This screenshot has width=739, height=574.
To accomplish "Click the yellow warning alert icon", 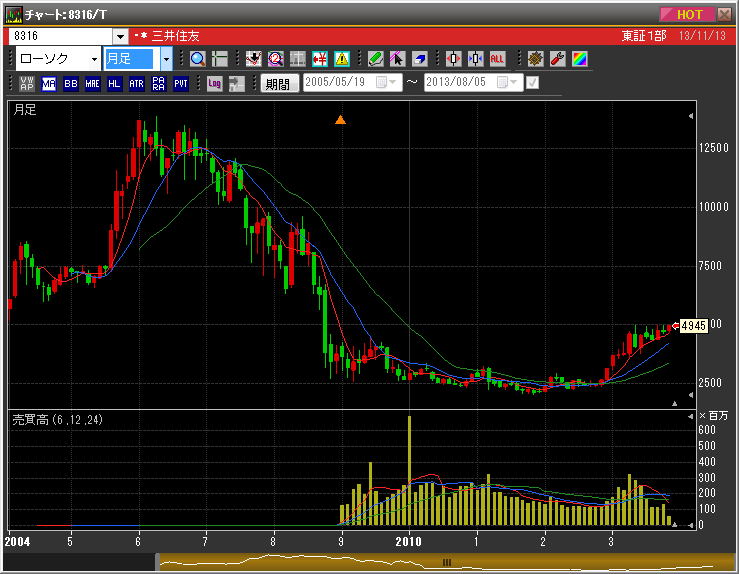I will (x=342, y=59).
